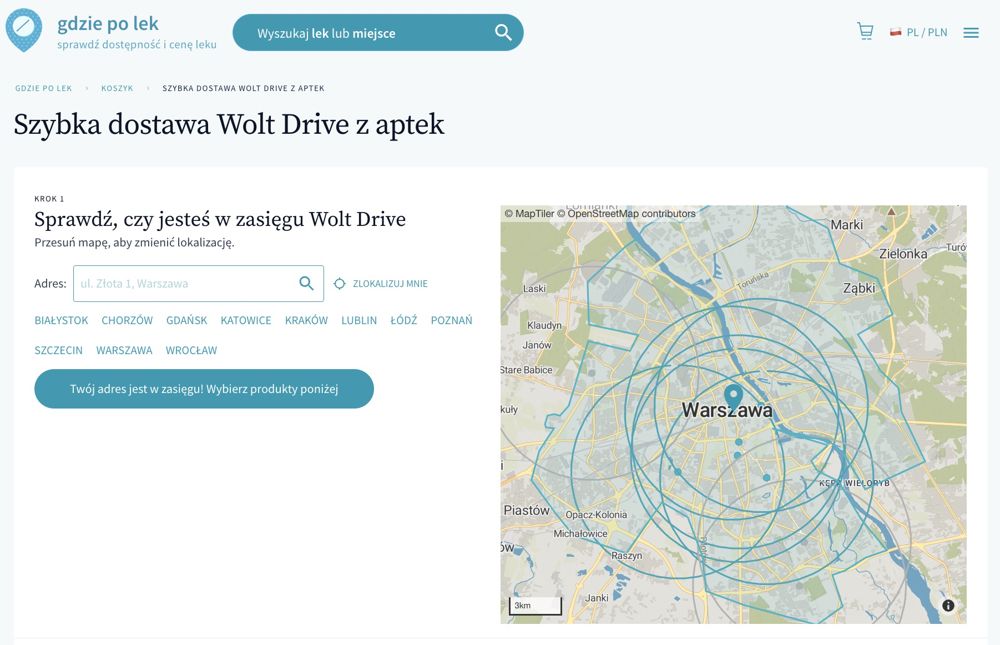Choose KATOWICE from the city list

[246, 320]
